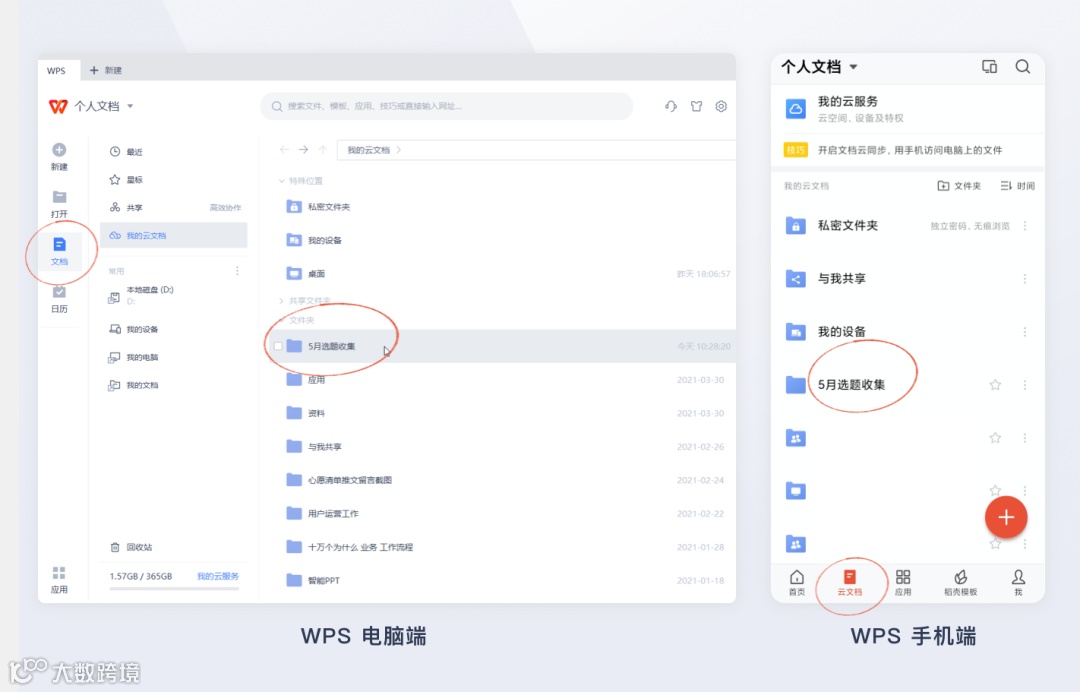
Task: Tap the 稻壳模板 icon on mobile
Action: [960, 576]
